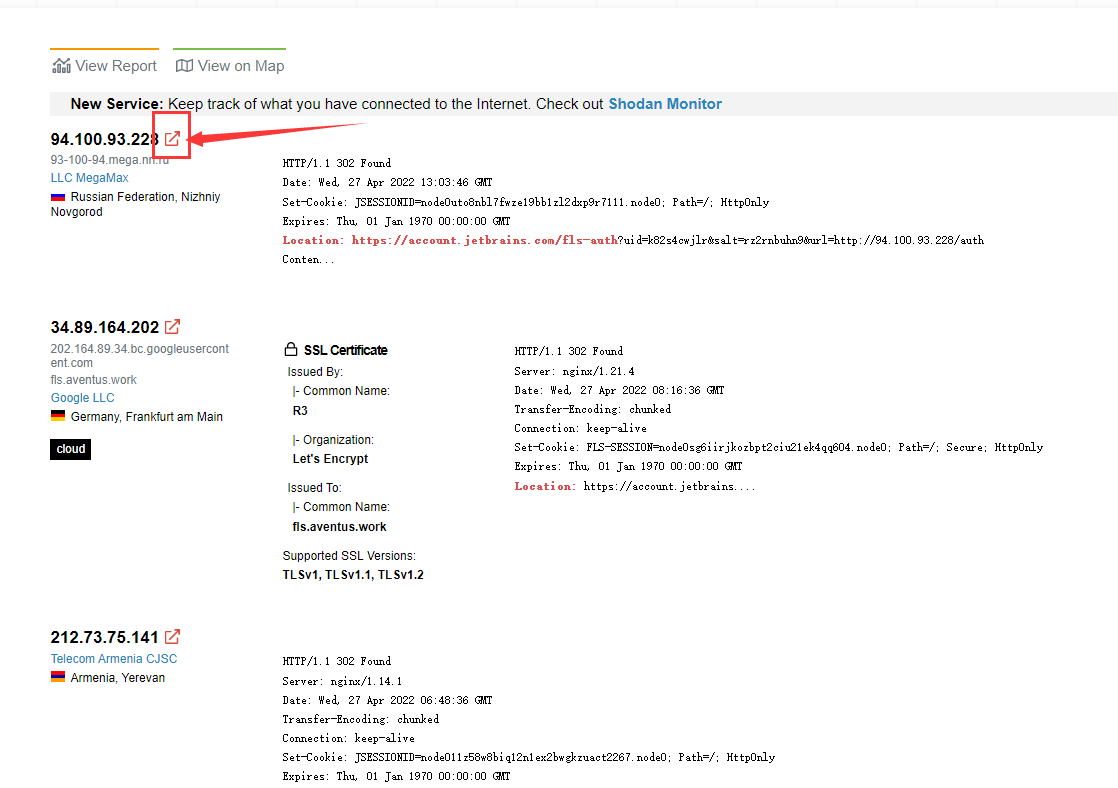1118x788 pixels.
Task: Click the Armenia flag icon
Action: pyautogui.click(x=58, y=678)
